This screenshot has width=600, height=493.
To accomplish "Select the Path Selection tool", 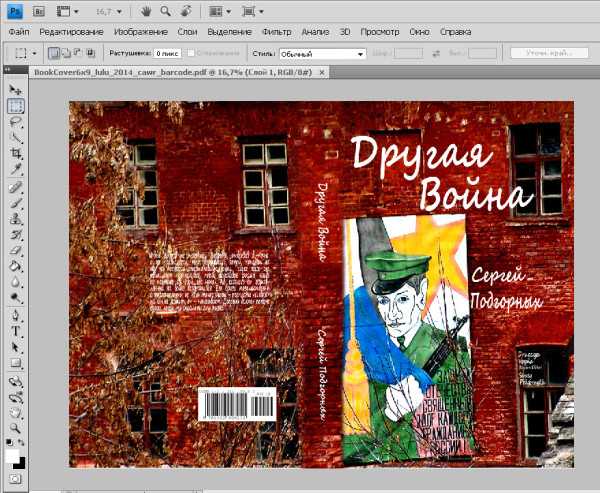I will coord(16,347).
